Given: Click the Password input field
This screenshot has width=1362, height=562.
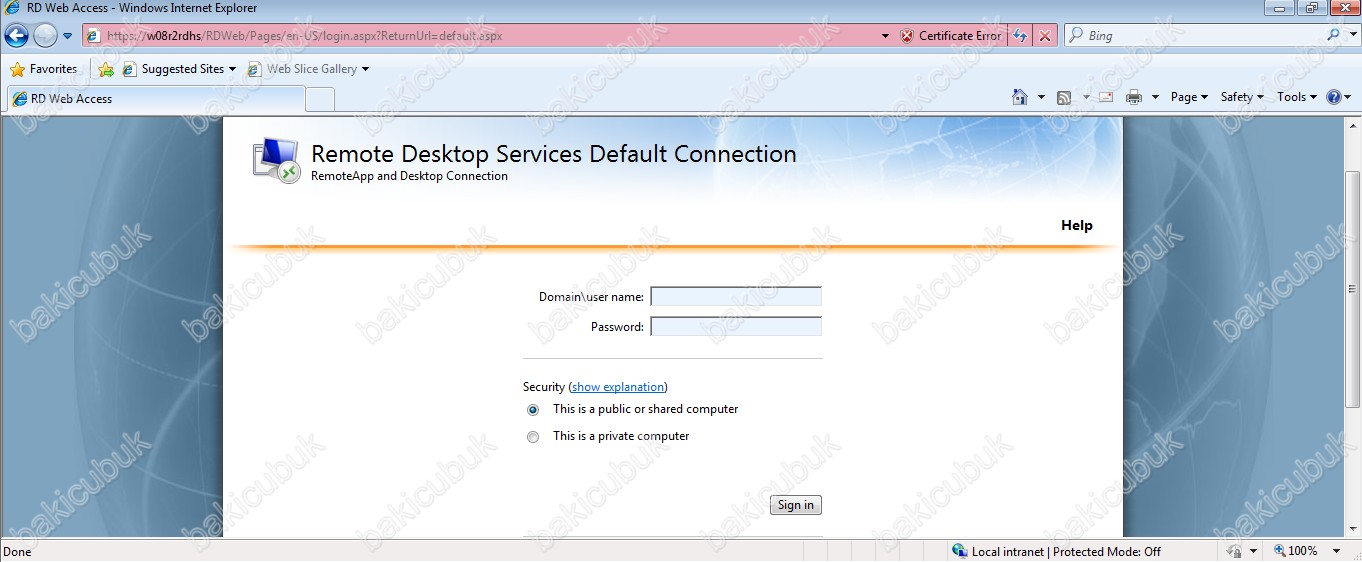Looking at the screenshot, I should tap(736, 326).
